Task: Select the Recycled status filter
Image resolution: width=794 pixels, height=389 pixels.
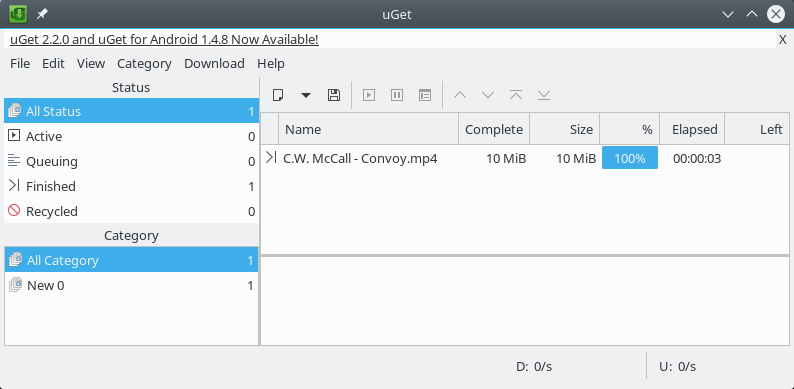Action: (131, 211)
